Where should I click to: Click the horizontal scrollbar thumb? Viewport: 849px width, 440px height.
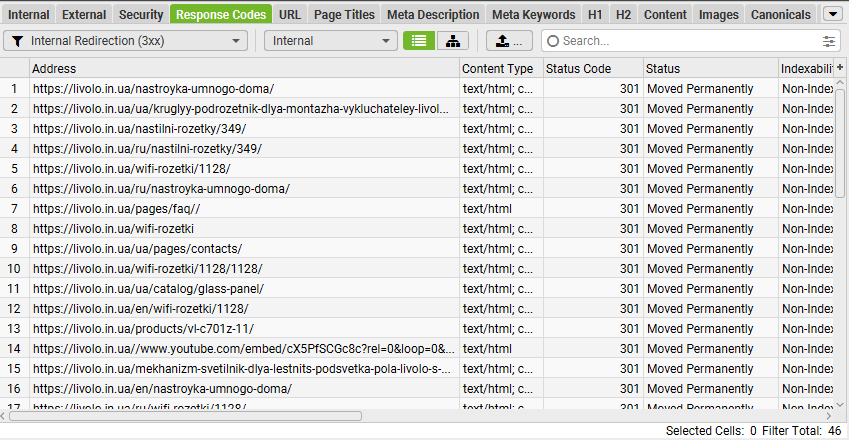(185, 416)
